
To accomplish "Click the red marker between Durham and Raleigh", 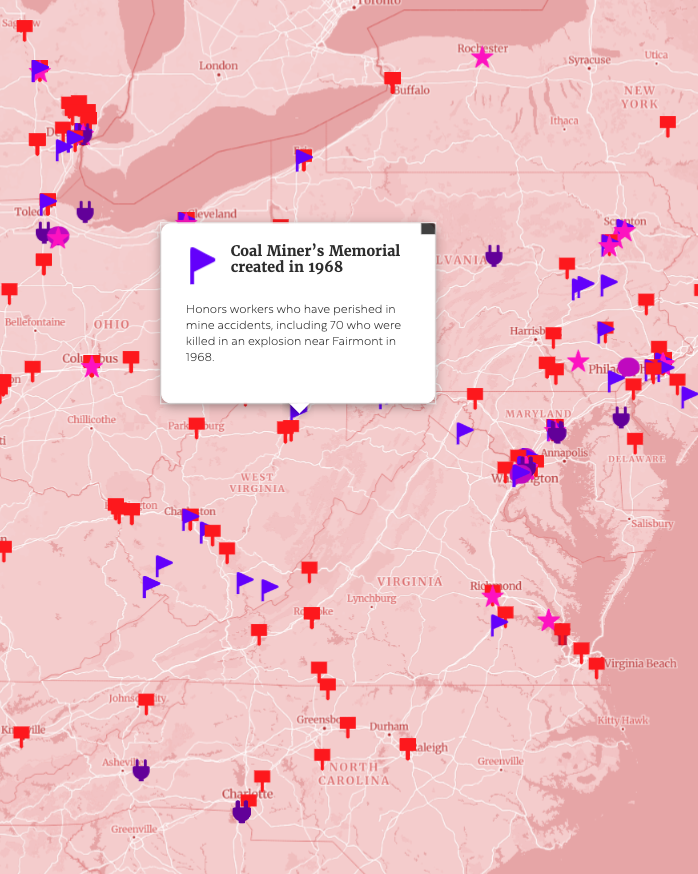I will coord(408,748).
